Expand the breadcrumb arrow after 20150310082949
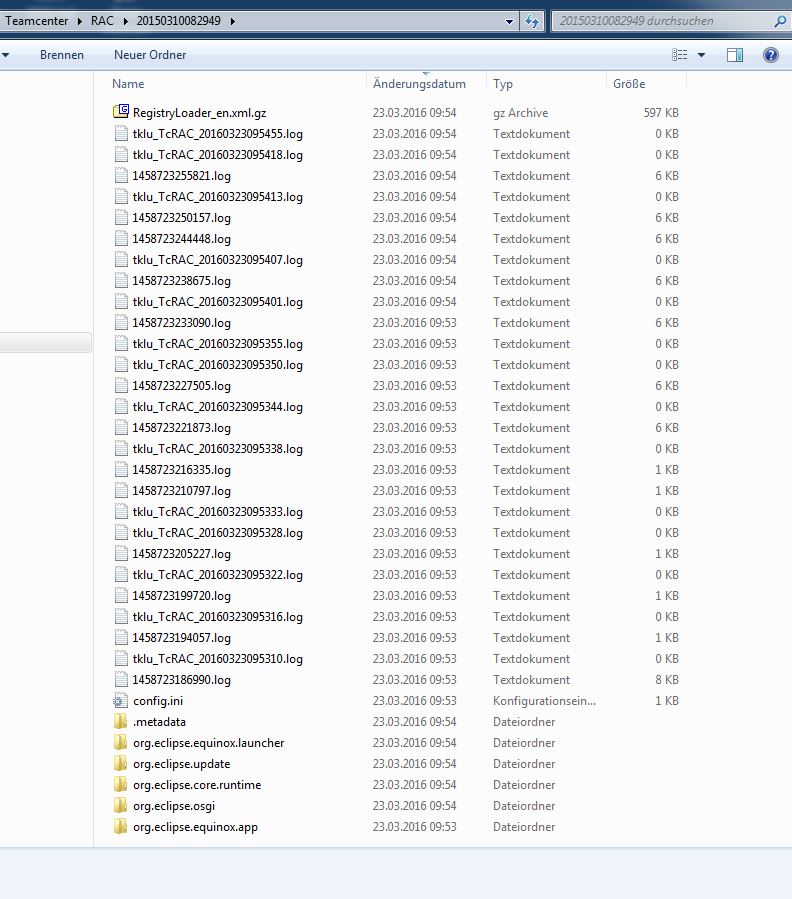The height and width of the screenshot is (899, 792). [232, 21]
